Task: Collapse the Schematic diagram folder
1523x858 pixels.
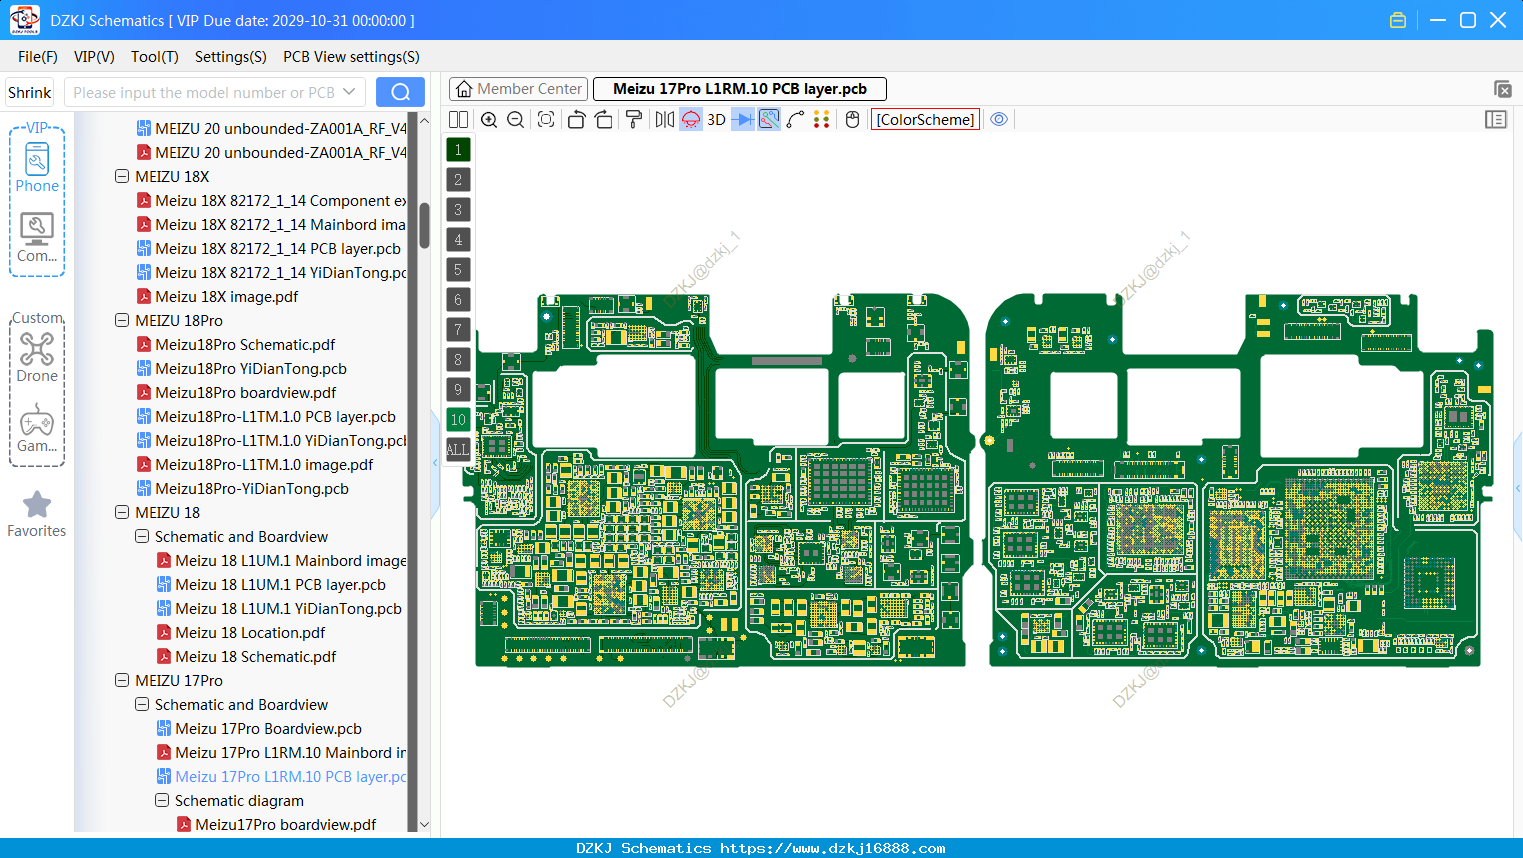Action: point(162,800)
